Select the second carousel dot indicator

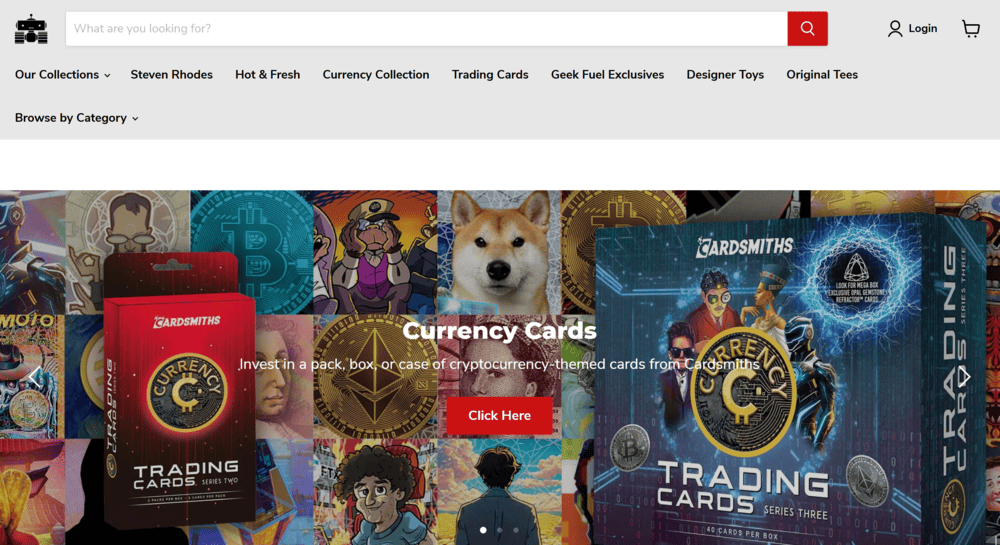(499, 530)
